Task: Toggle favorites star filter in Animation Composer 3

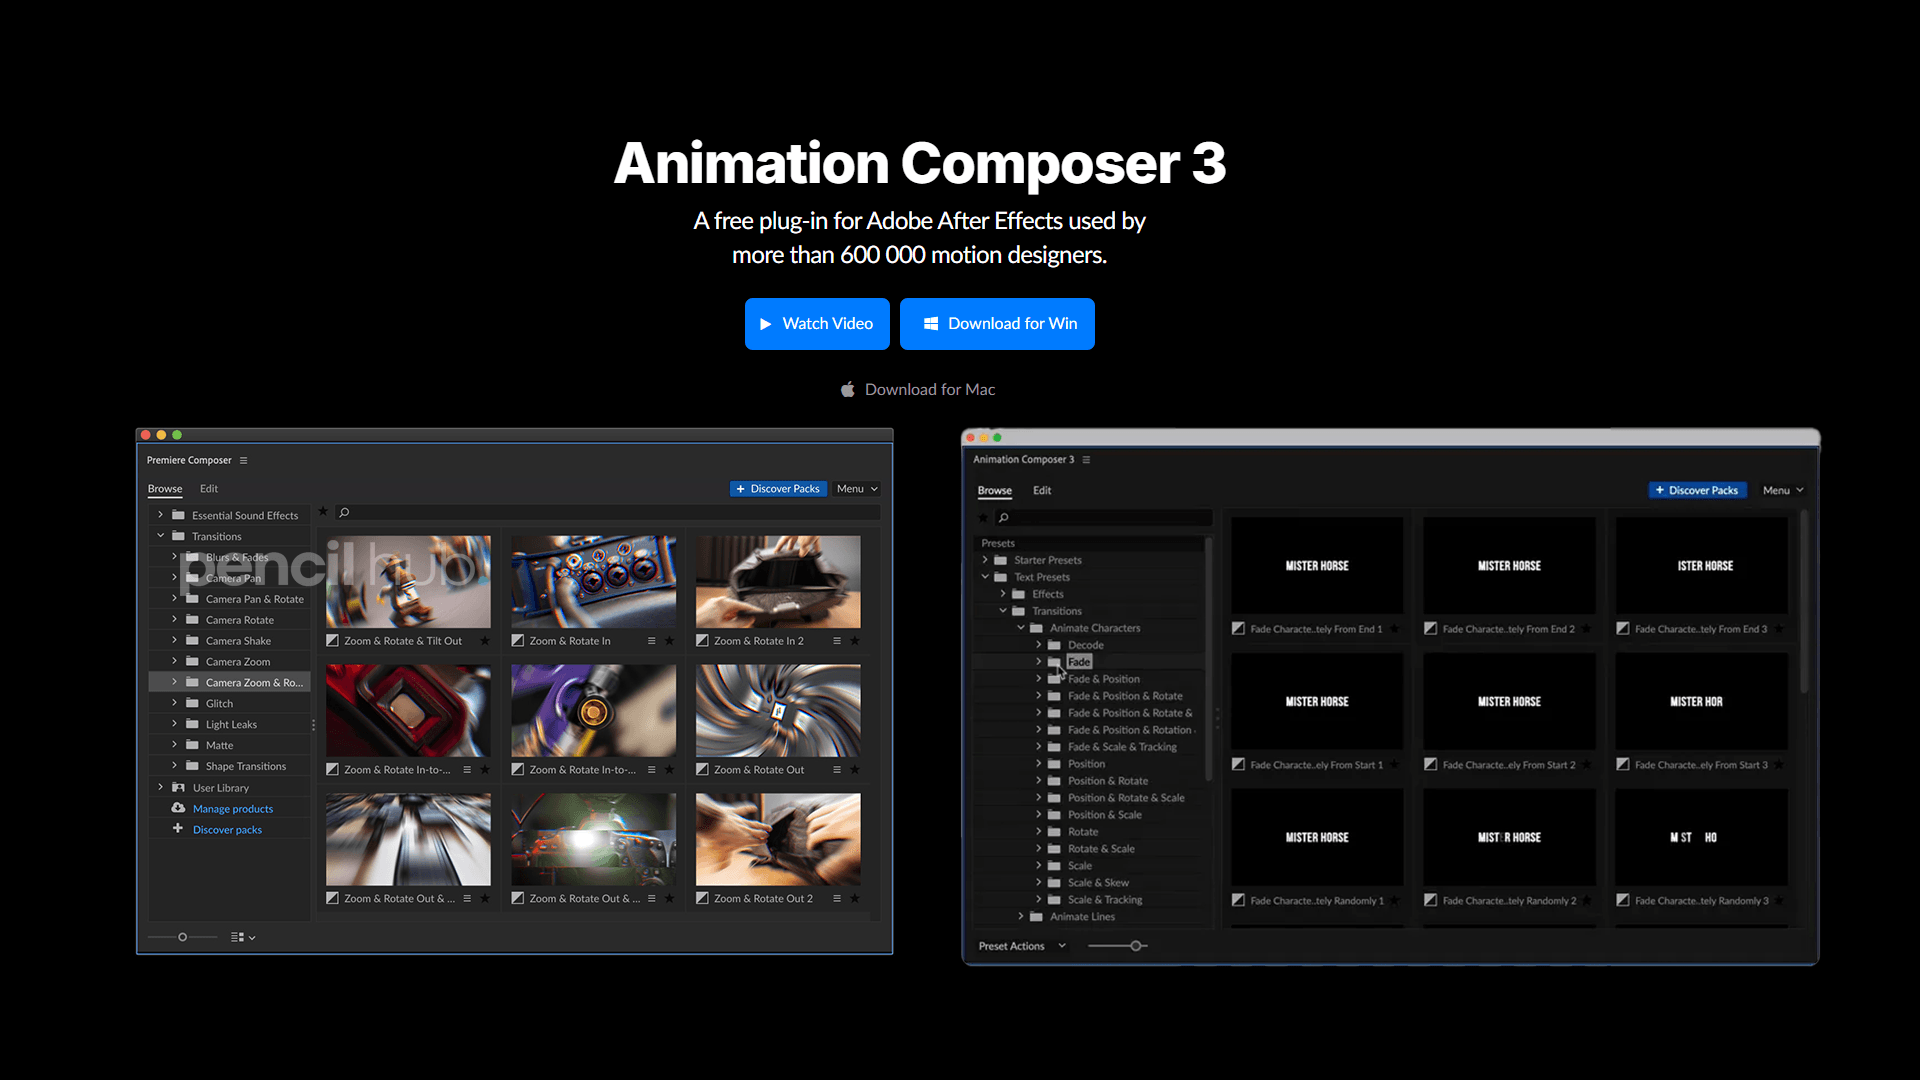Action: coord(983,518)
